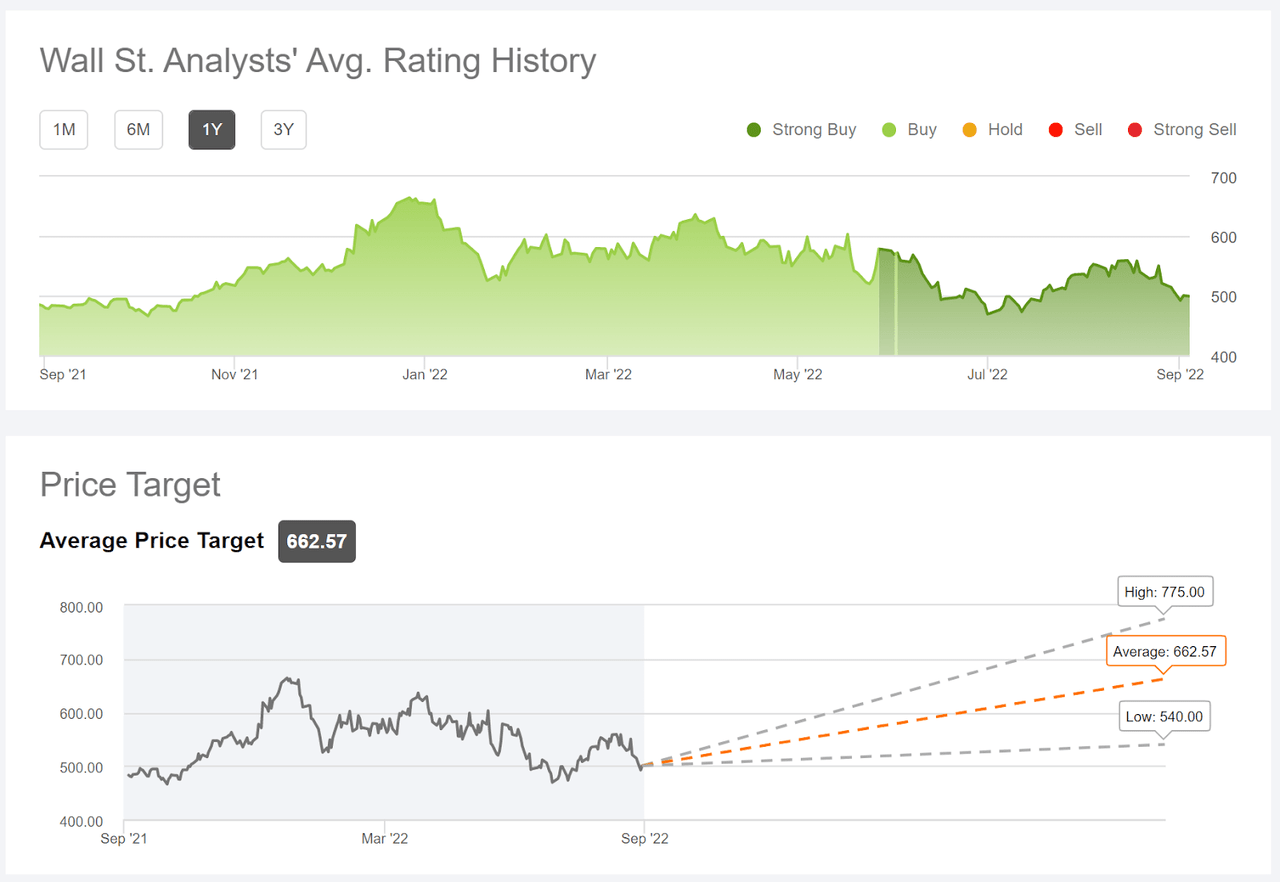Image resolution: width=1280 pixels, height=882 pixels.
Task: Click the 662.57 average price target badge
Action: [317, 542]
